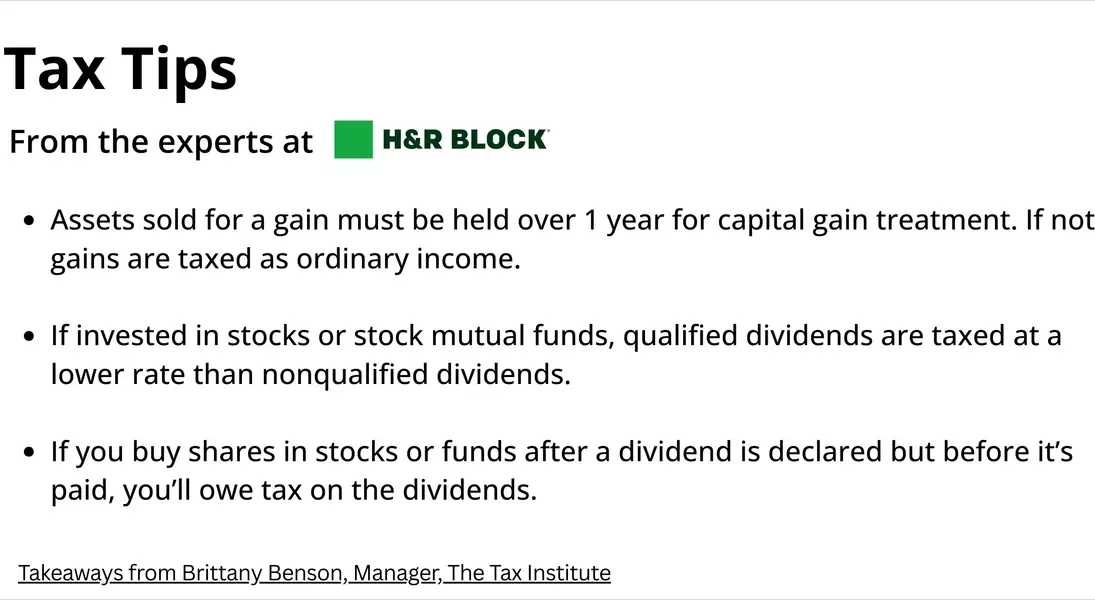Image resolution: width=1095 pixels, height=600 pixels.
Task: Click the line starting "If invested in stocks"
Action: point(555,336)
